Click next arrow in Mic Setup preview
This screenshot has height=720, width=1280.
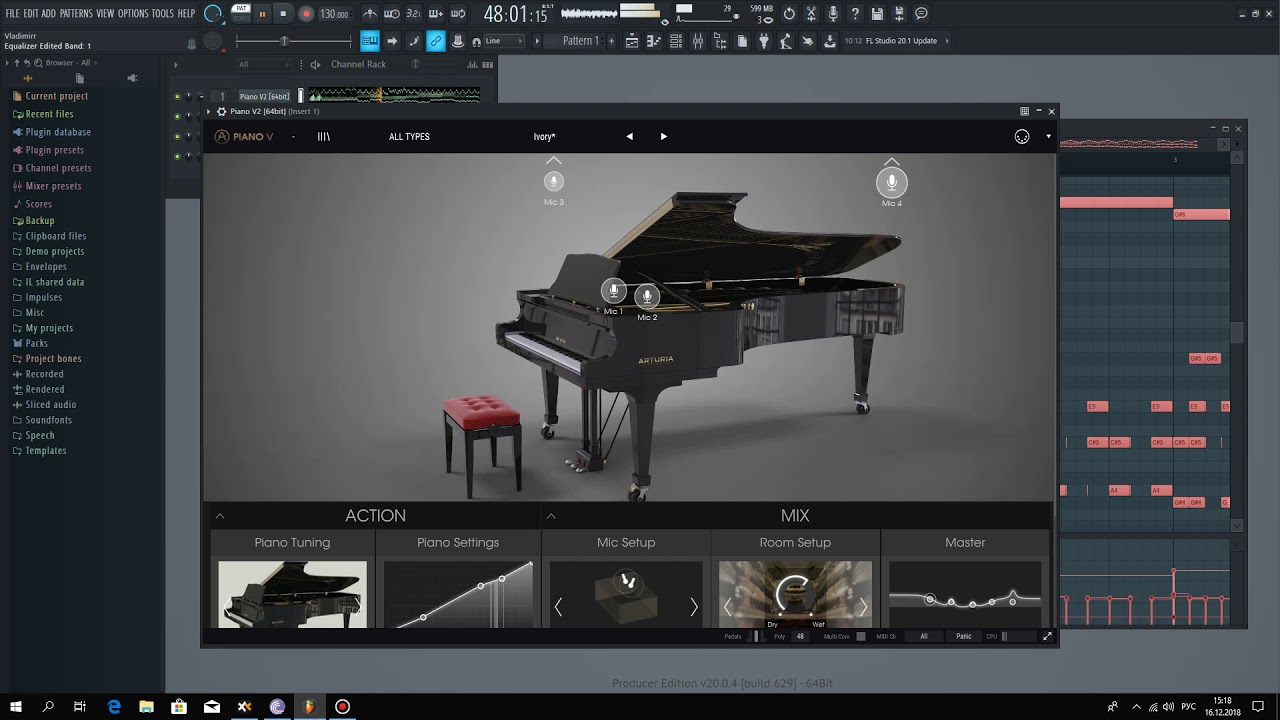[x=694, y=607]
